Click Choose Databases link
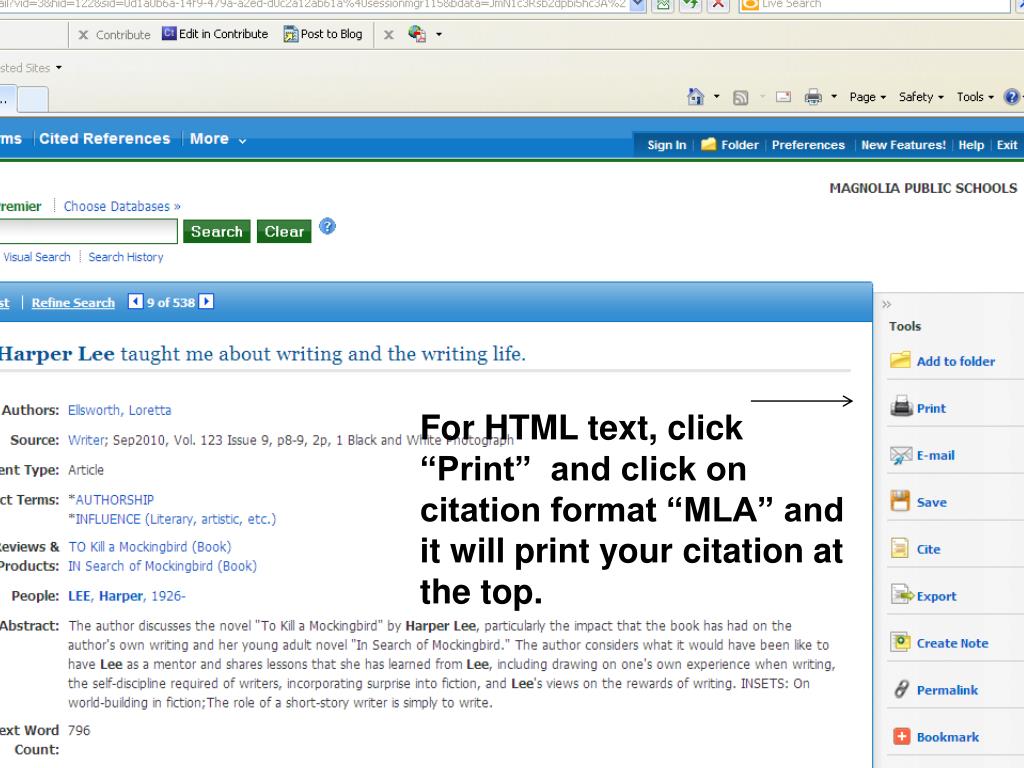 [122, 206]
